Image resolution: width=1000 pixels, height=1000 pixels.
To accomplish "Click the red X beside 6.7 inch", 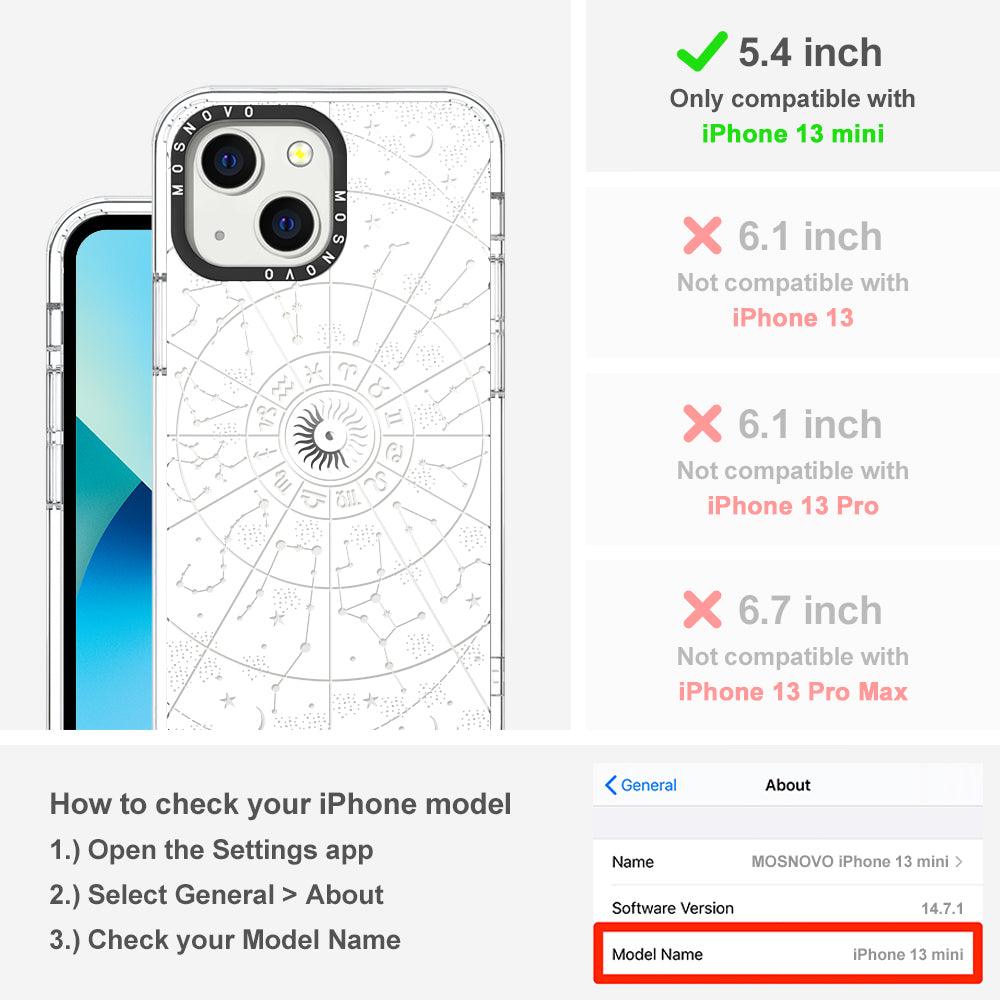I will (x=702, y=609).
